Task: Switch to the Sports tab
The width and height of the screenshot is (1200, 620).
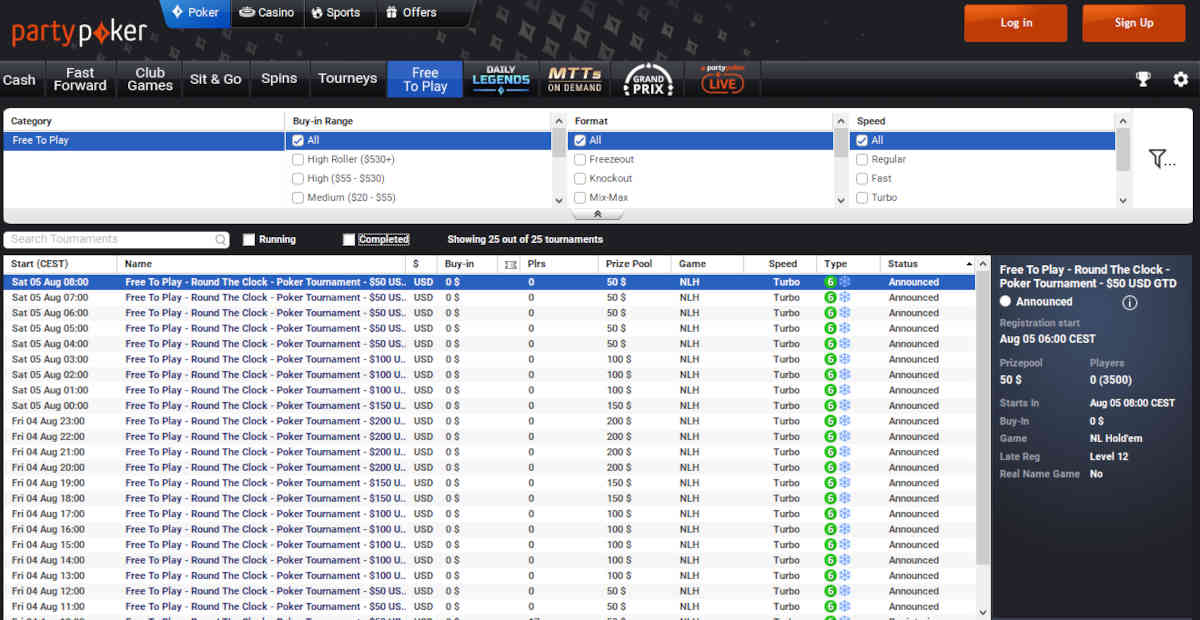Action: (x=336, y=13)
